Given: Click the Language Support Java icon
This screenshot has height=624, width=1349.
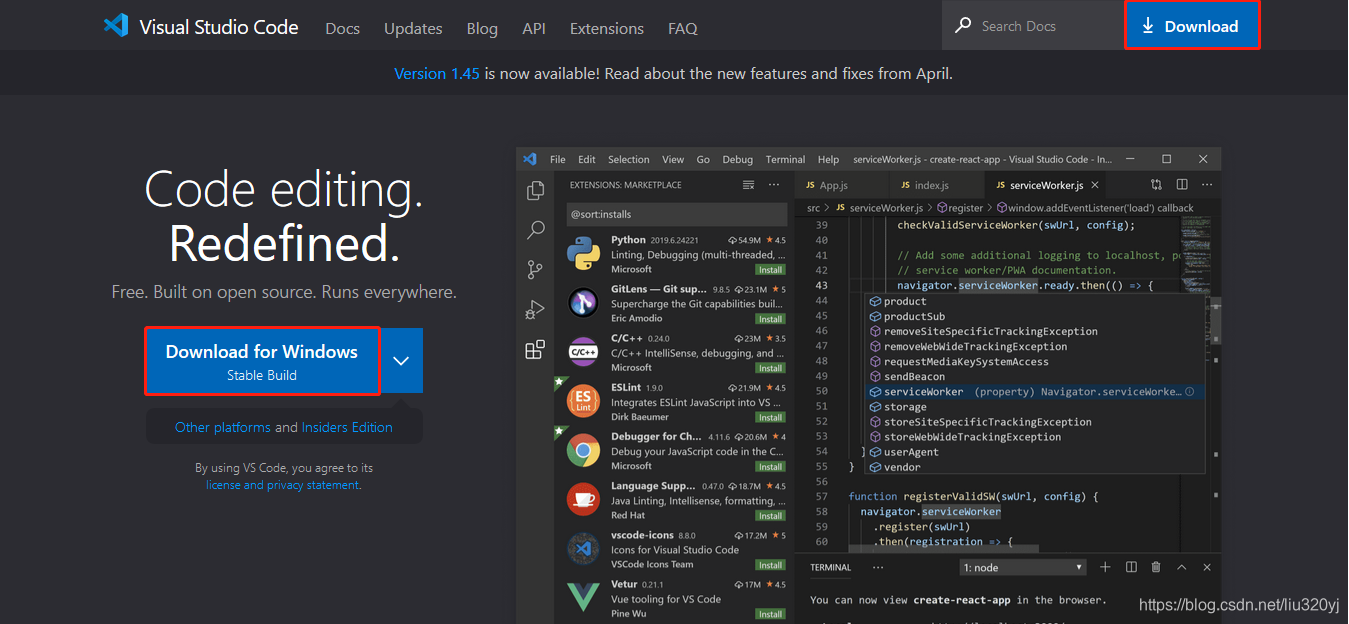Looking at the screenshot, I should (583, 500).
